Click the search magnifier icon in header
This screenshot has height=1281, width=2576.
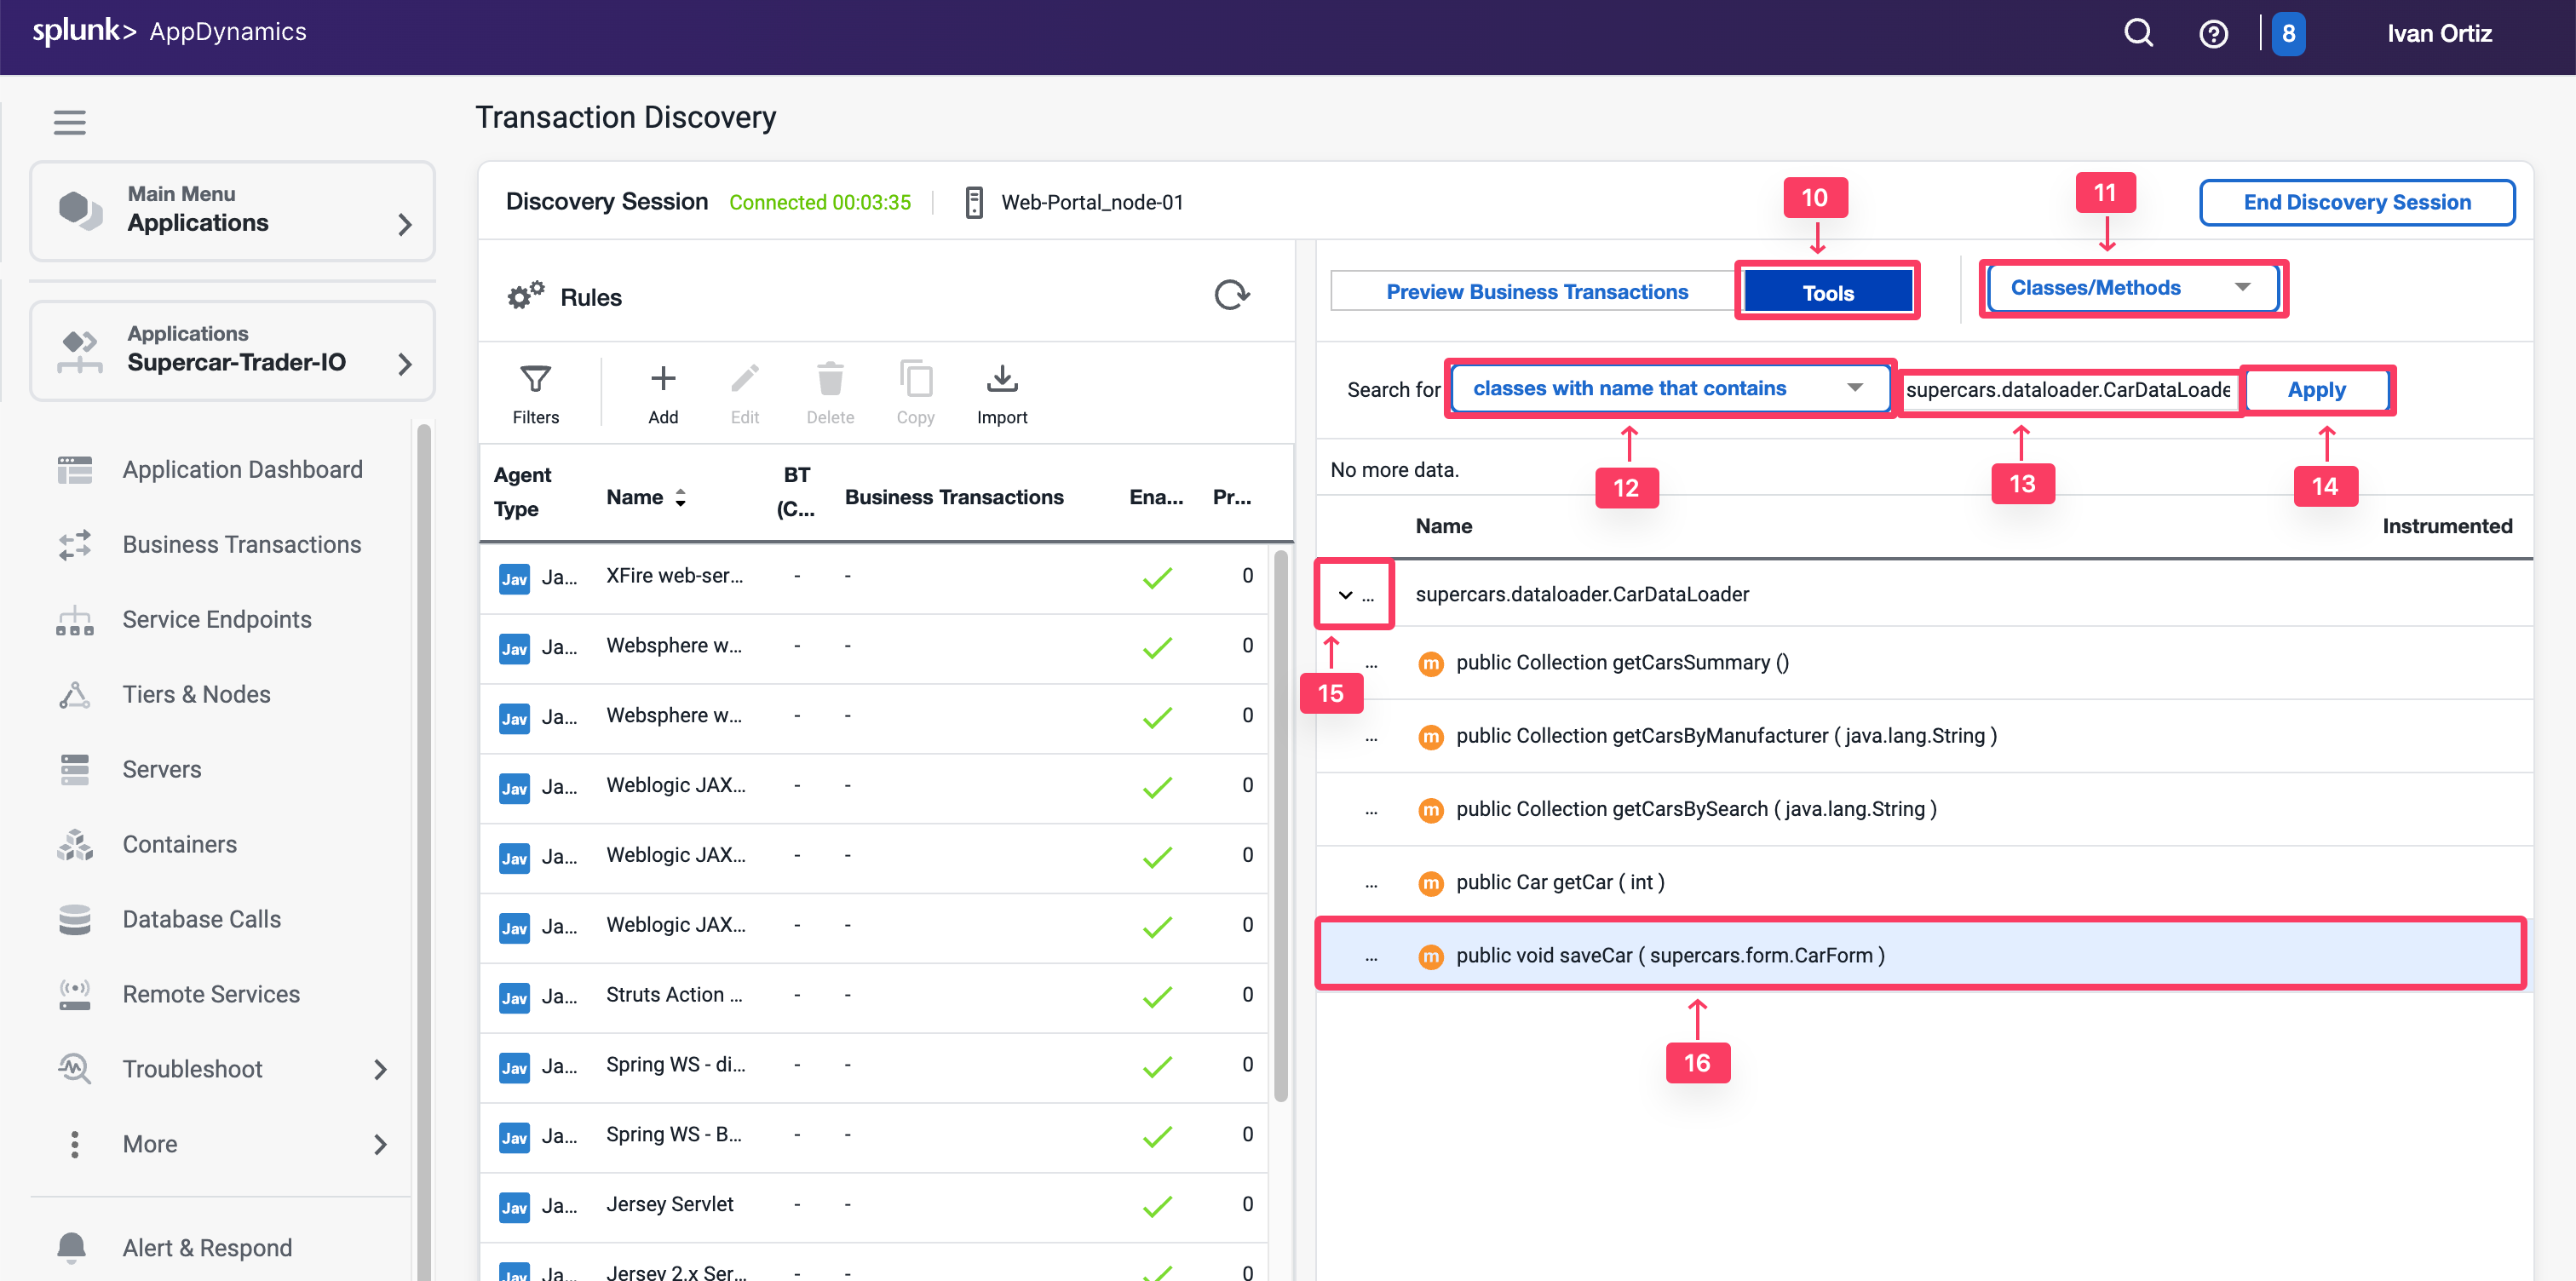(x=2138, y=34)
